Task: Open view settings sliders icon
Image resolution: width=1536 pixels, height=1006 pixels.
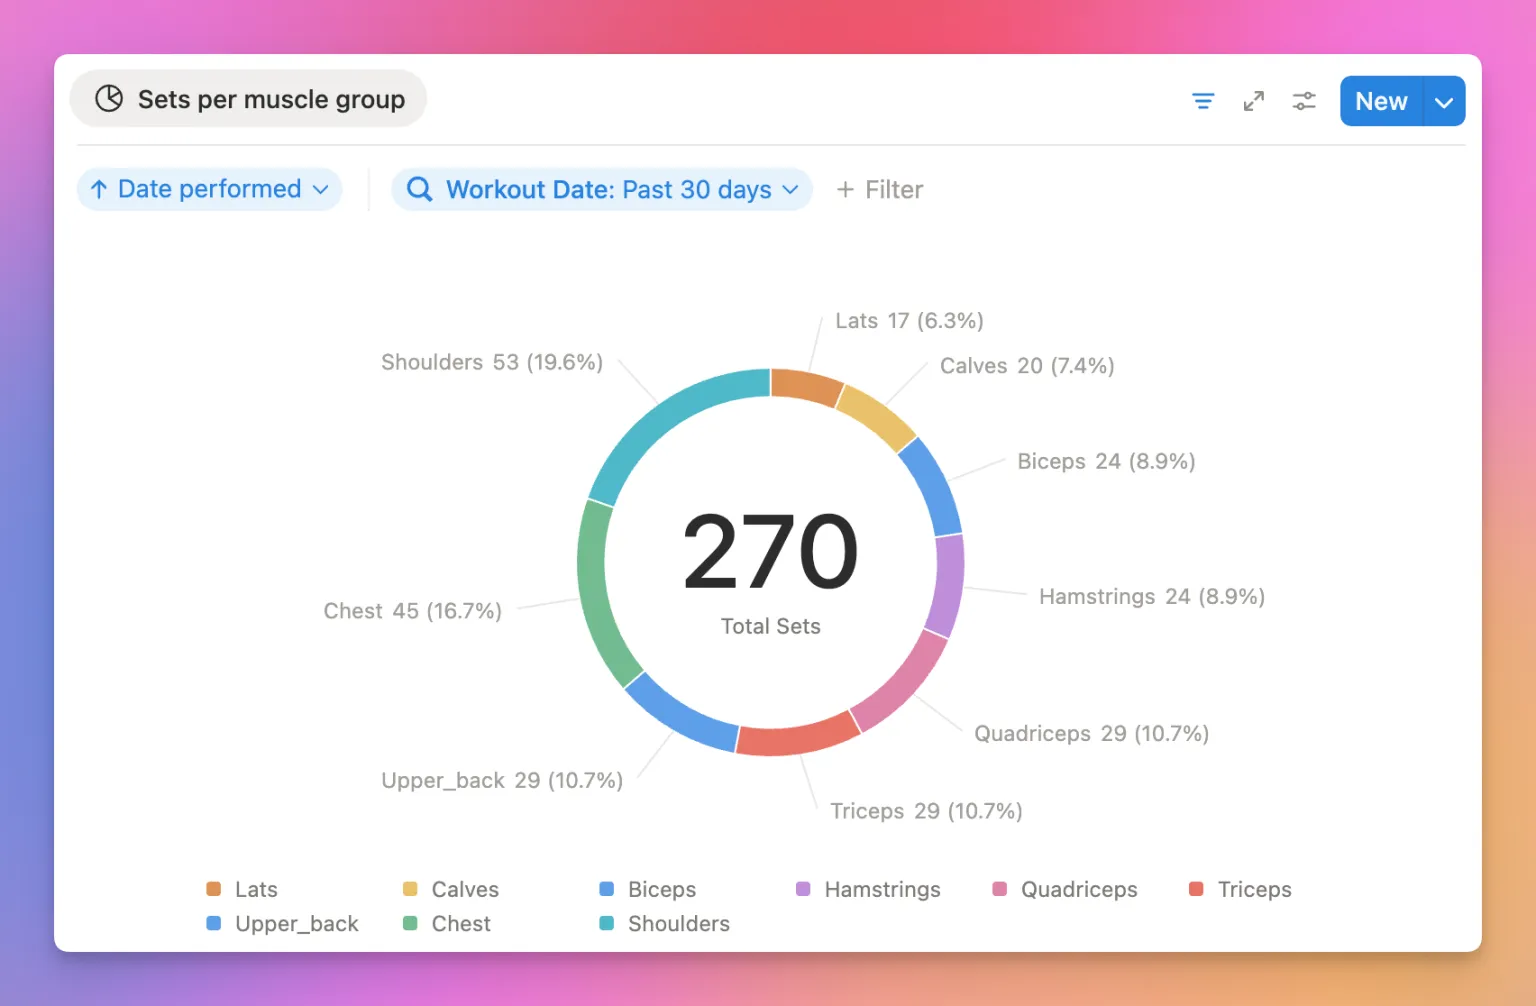Action: pos(1304,101)
